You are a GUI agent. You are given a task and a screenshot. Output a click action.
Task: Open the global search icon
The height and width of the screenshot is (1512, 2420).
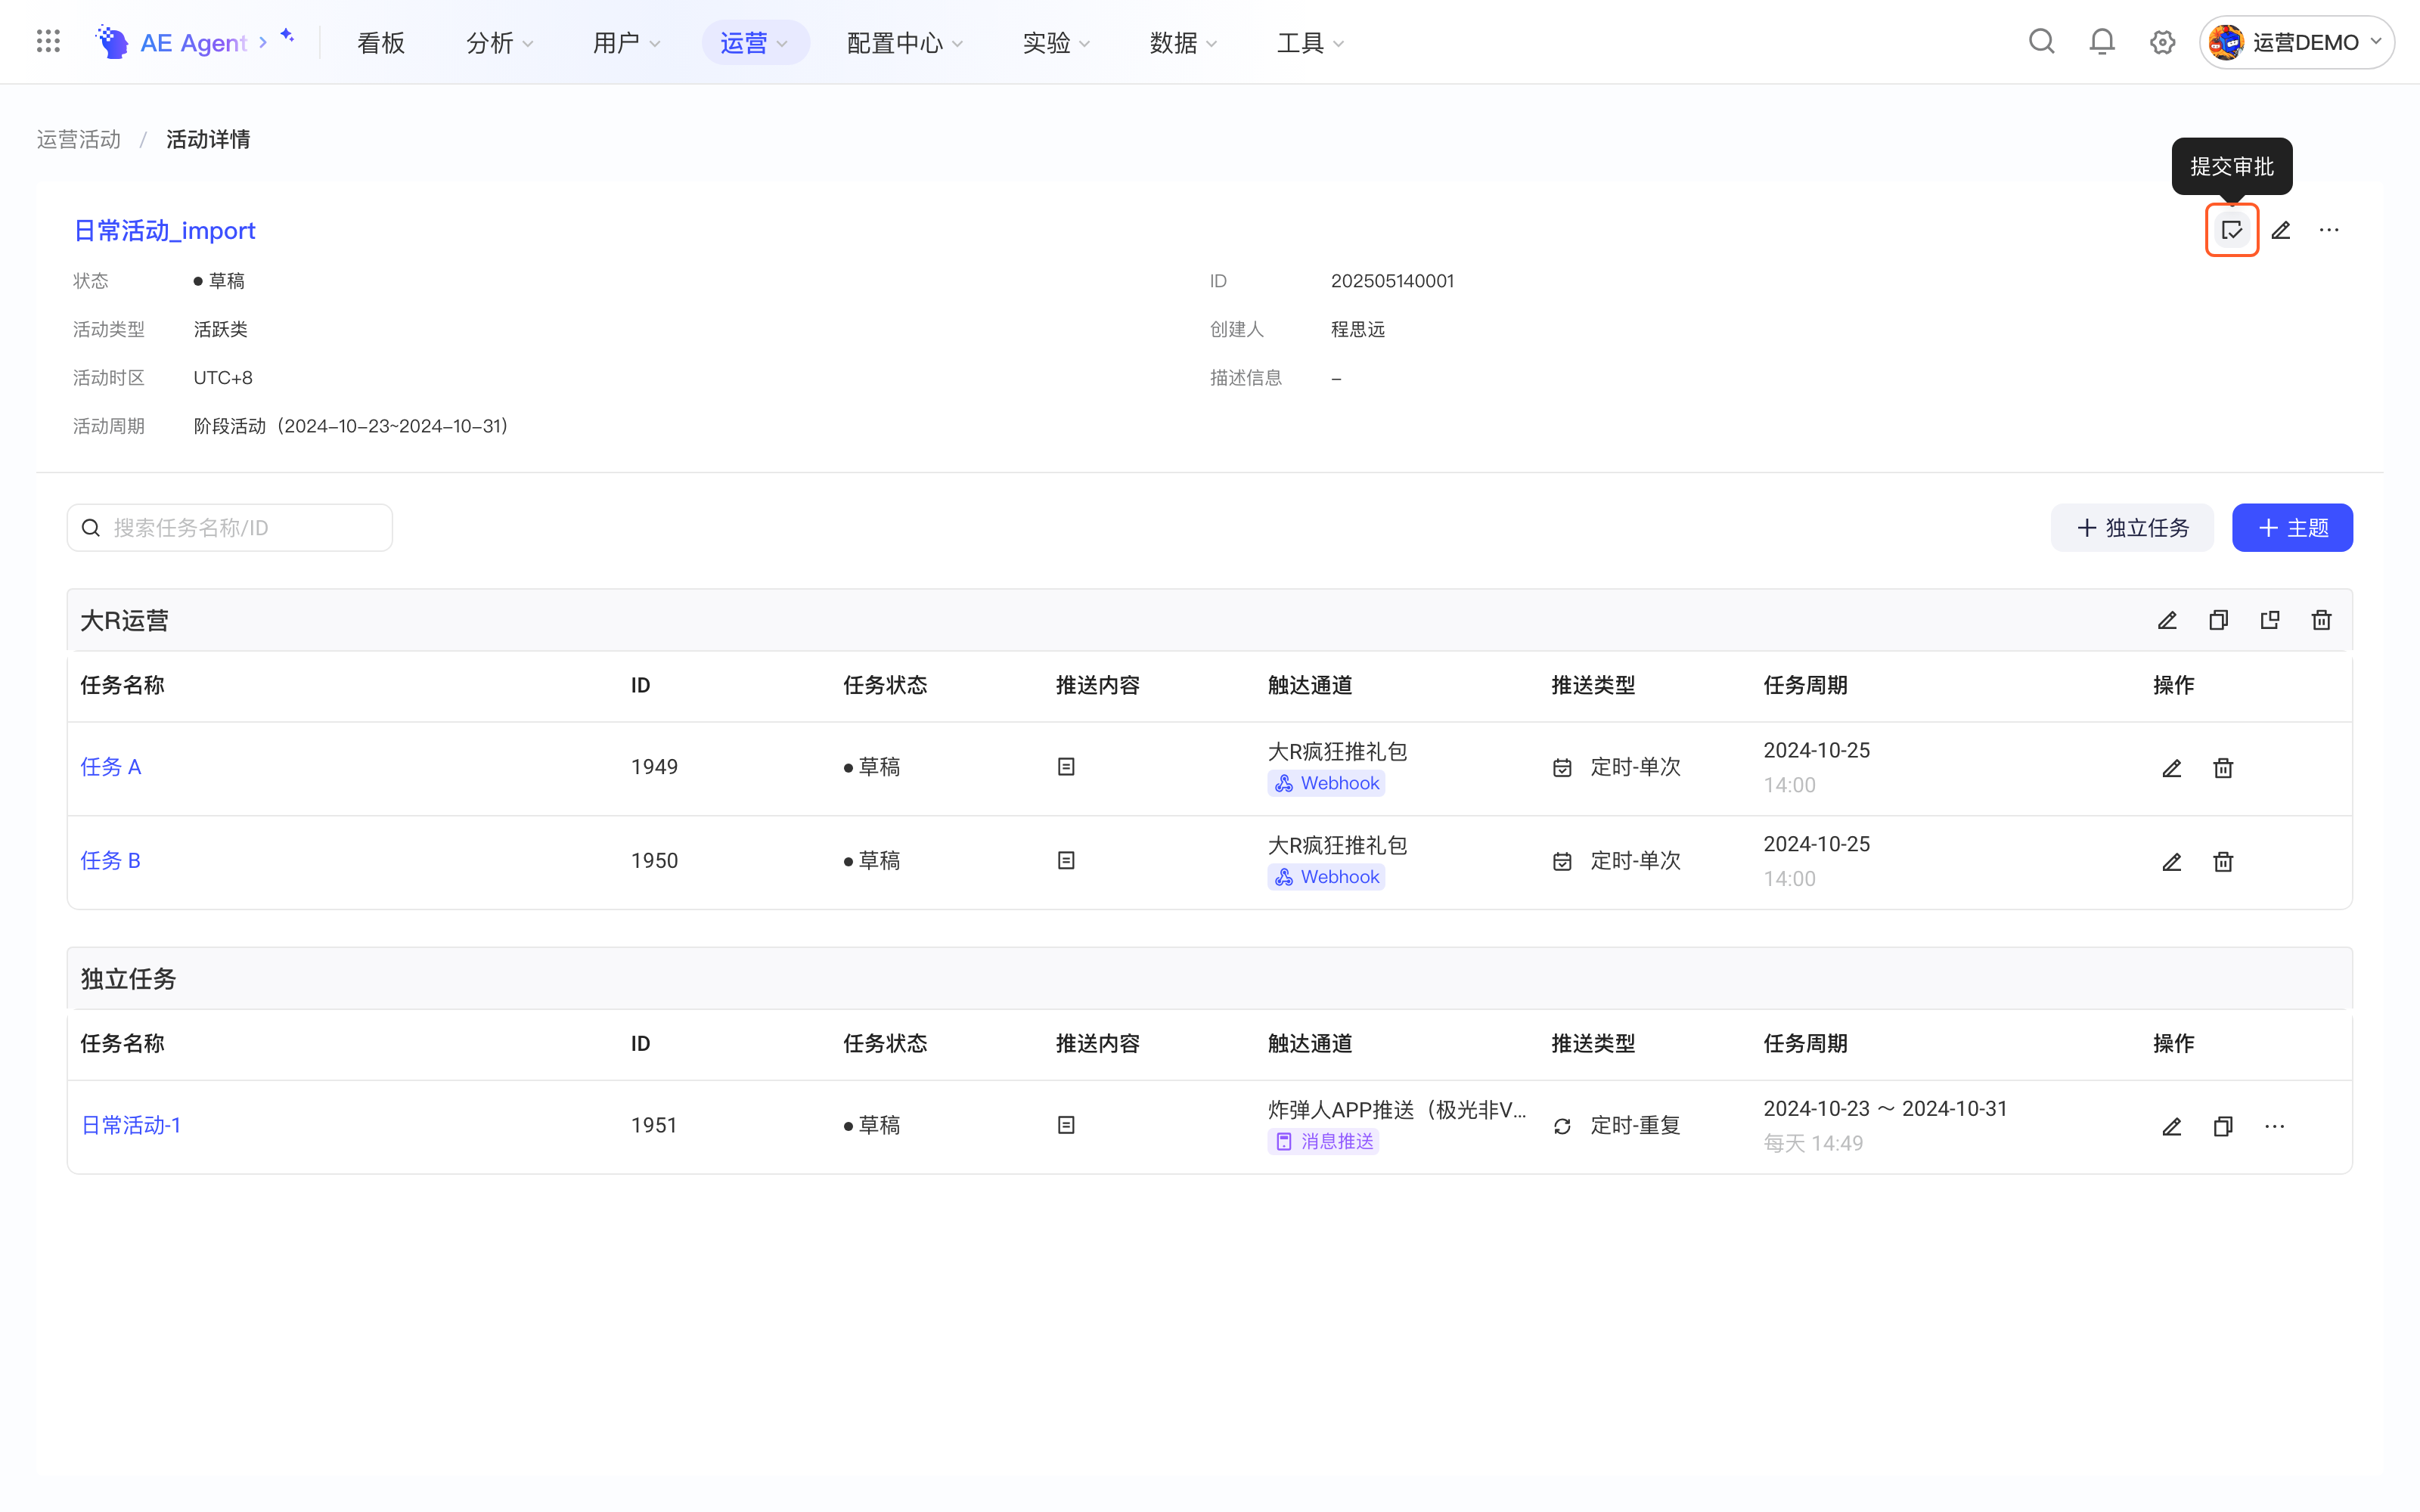pyautogui.click(x=2041, y=41)
